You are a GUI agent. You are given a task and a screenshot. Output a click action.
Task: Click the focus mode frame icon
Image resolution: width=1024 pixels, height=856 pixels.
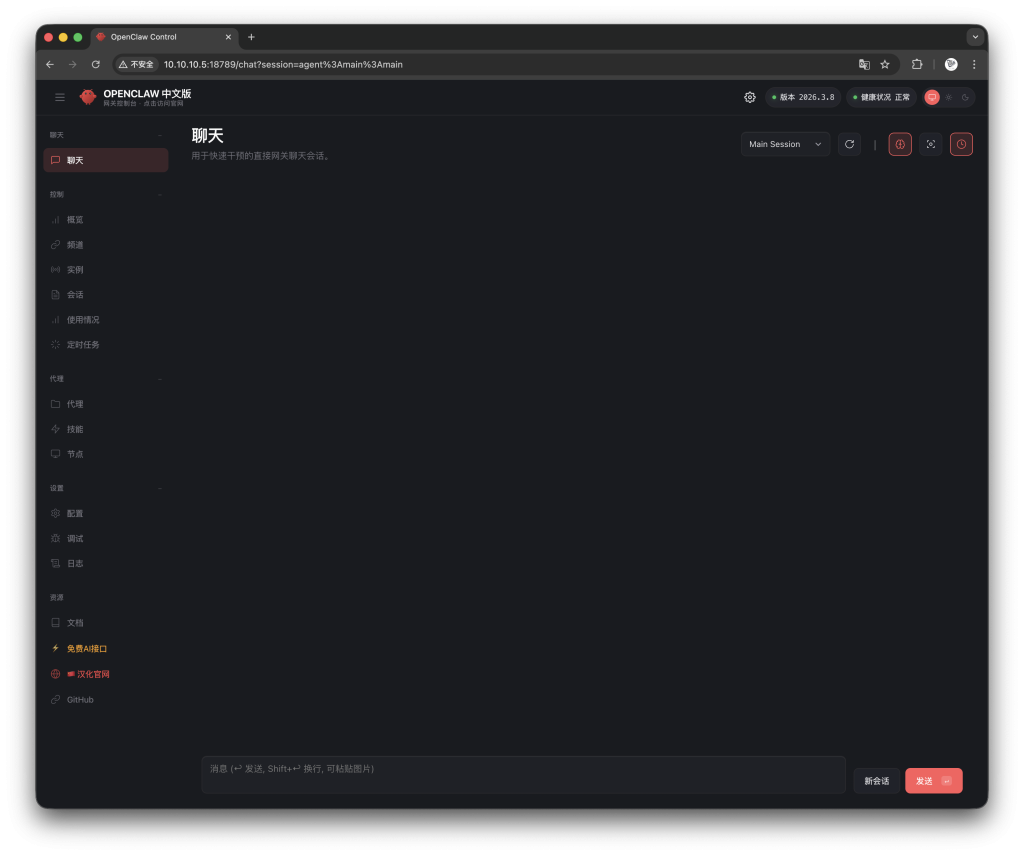930,144
